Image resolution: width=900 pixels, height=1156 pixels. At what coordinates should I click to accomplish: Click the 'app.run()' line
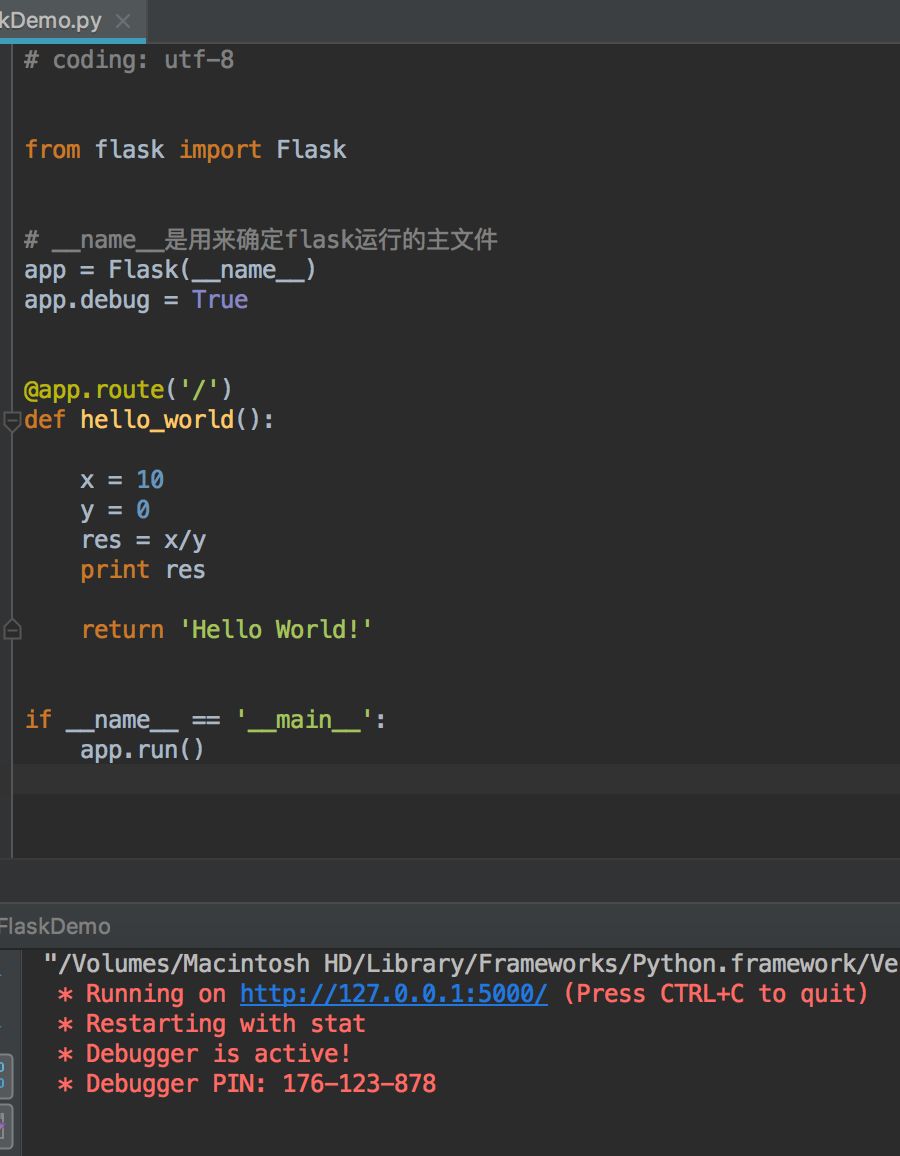pos(142,750)
